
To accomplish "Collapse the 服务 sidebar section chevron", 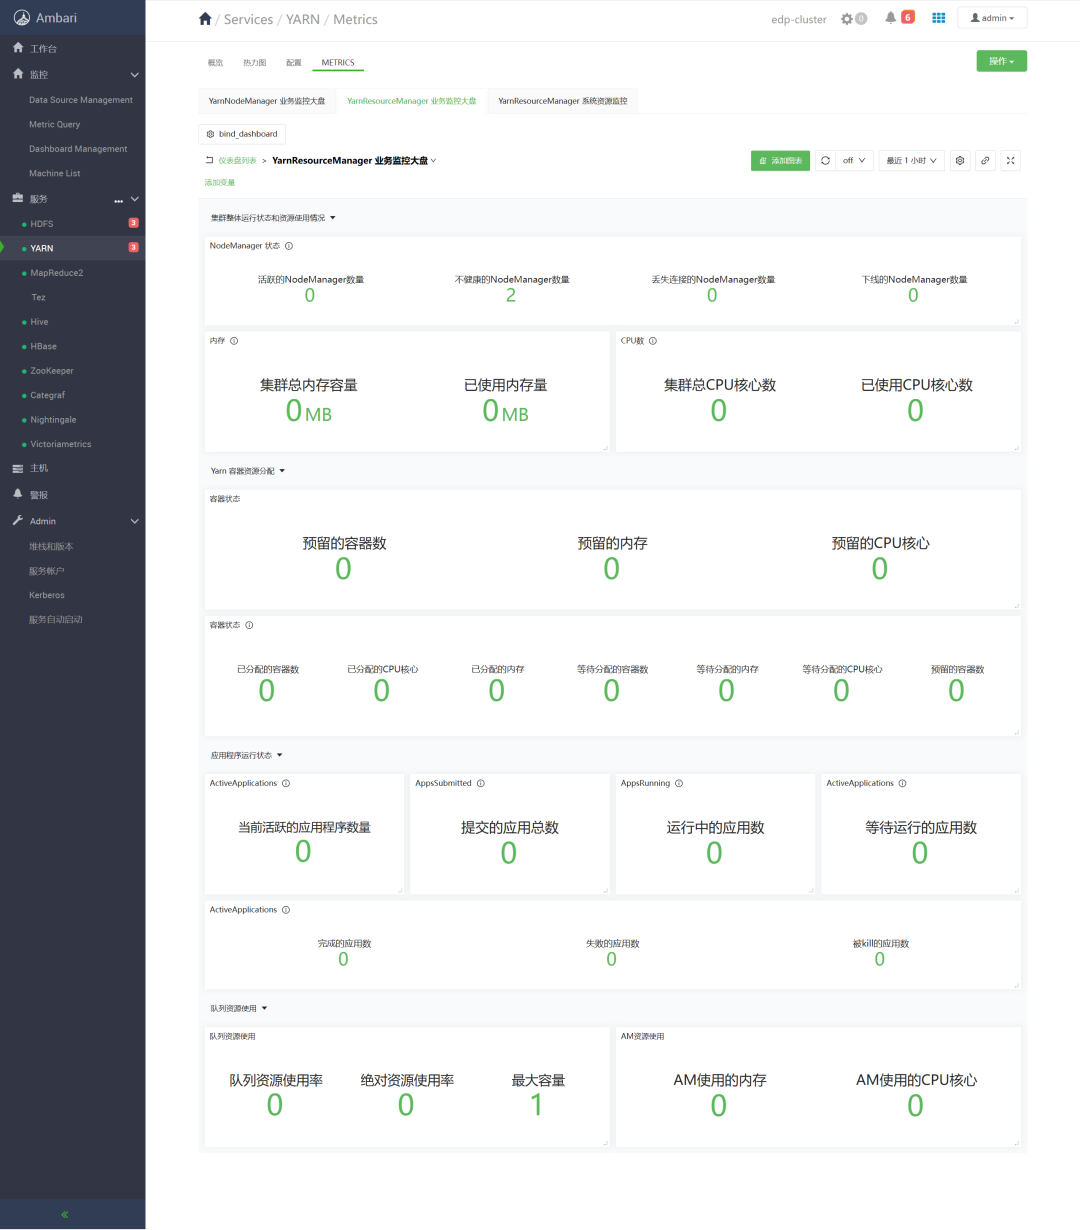I will coord(135,199).
